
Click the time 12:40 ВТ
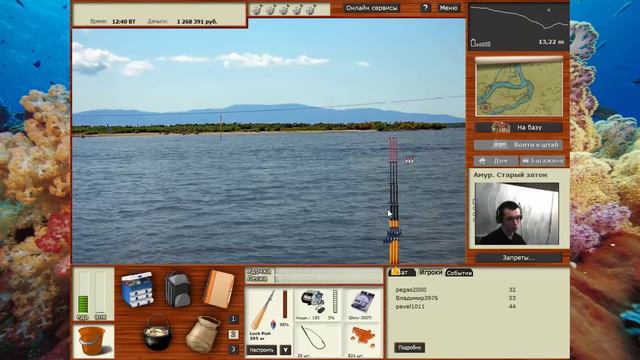coord(123,21)
